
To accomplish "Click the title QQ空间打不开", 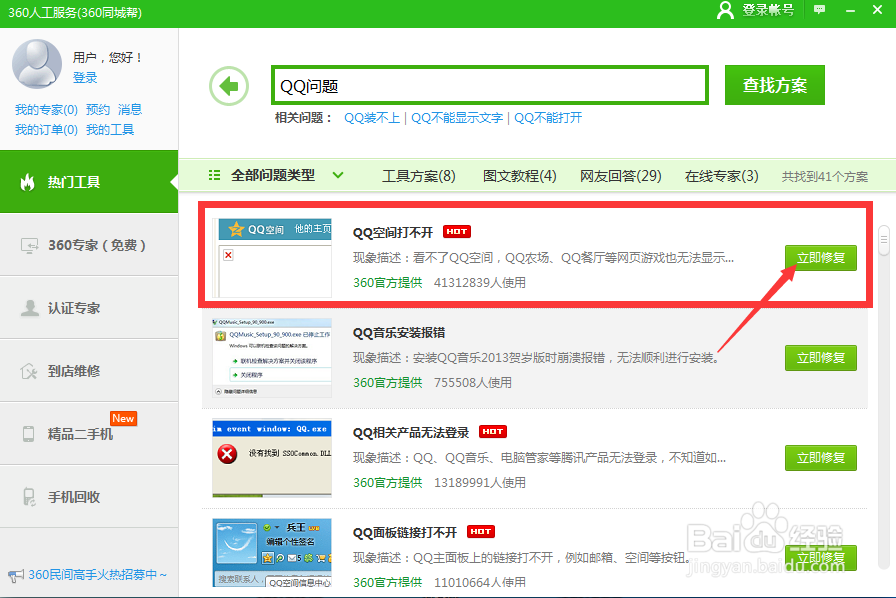I will [393, 233].
